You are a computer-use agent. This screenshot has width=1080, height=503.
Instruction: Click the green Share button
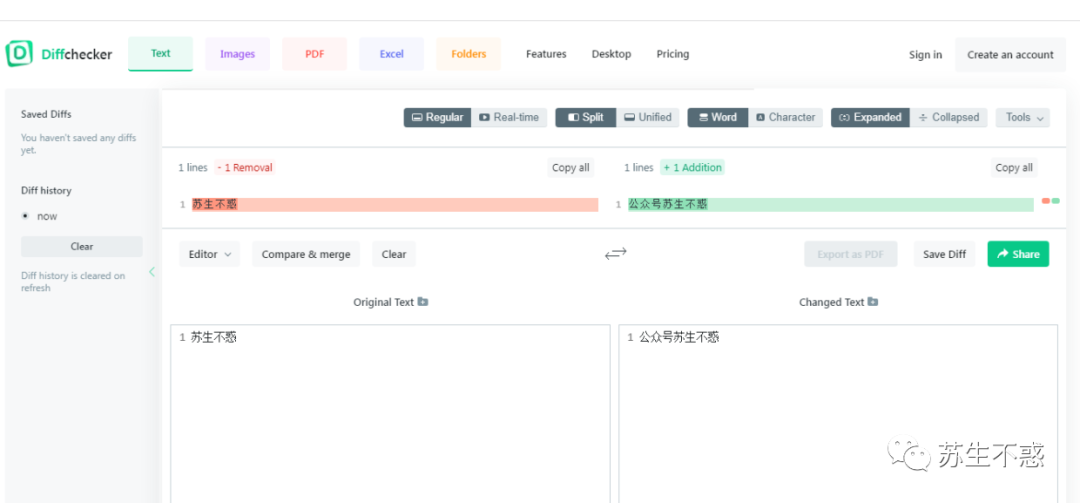point(1018,254)
